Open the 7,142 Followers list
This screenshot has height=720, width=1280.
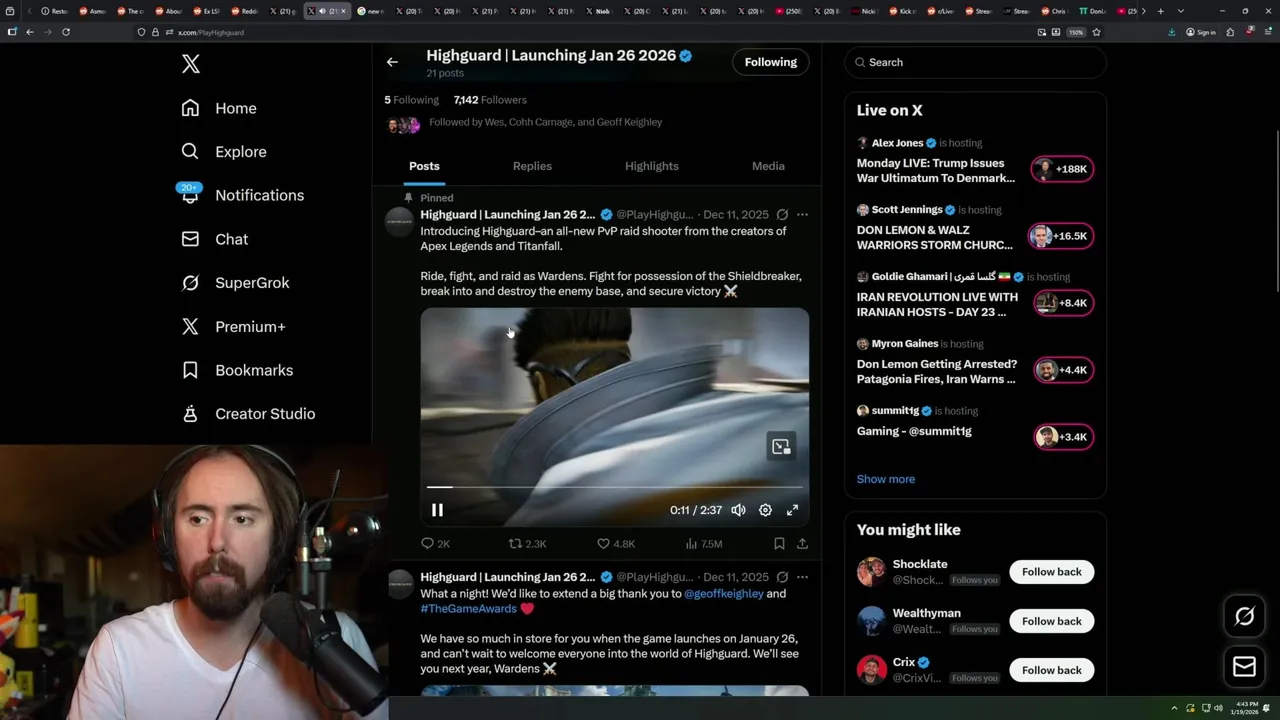[490, 100]
